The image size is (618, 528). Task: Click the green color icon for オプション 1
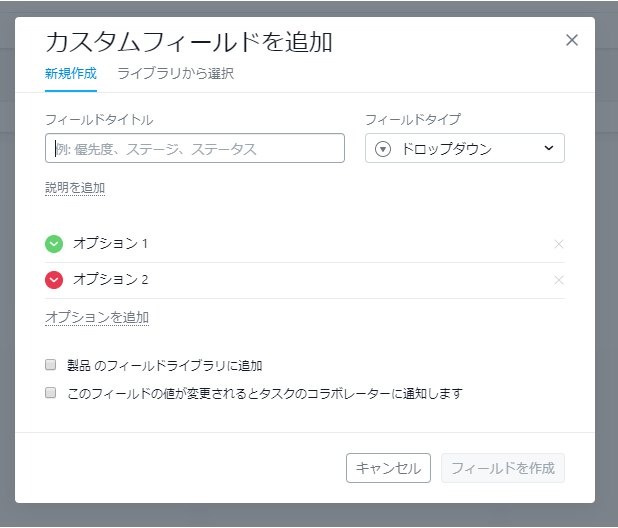[54, 244]
